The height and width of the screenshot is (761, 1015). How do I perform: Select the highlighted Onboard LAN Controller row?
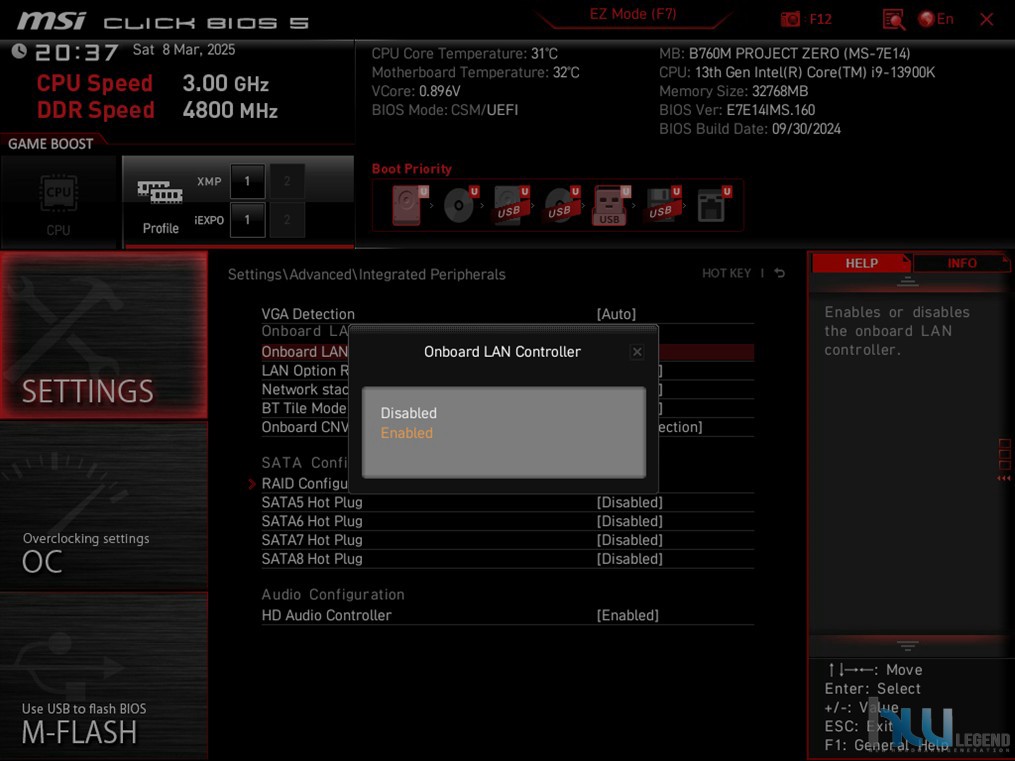click(x=305, y=352)
